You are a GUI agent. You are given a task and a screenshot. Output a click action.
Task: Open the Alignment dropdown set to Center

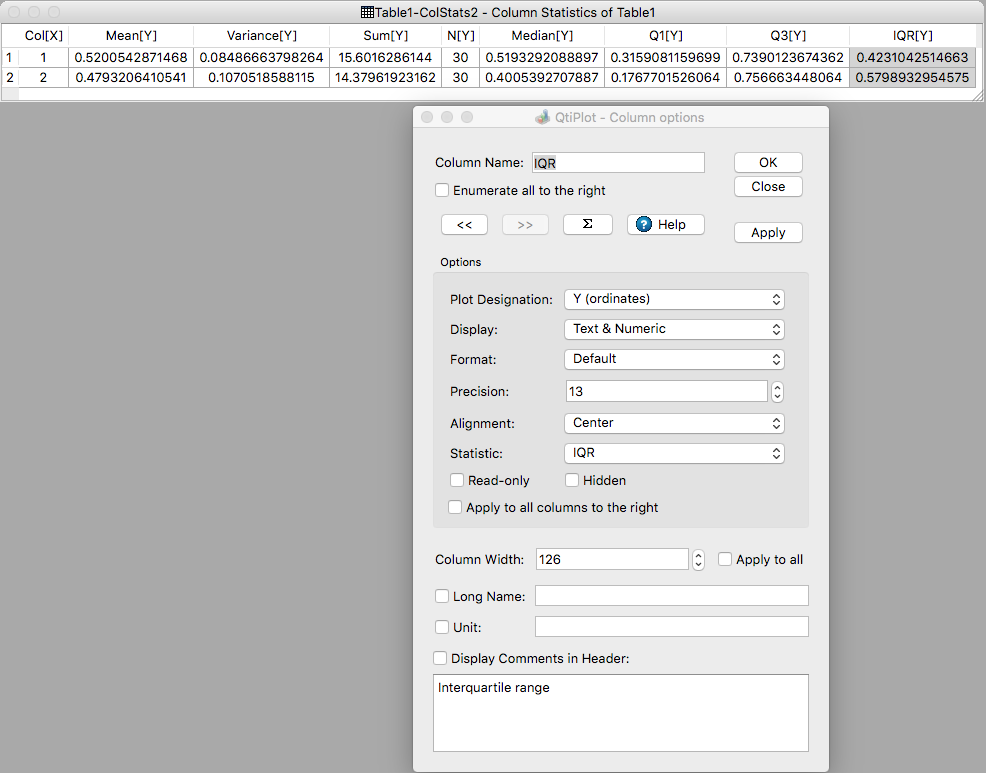pyautogui.click(x=674, y=423)
